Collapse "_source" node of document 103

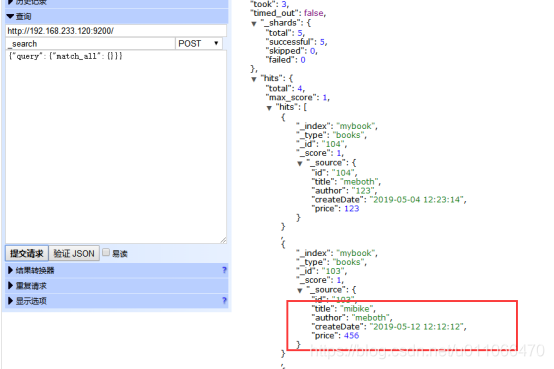click(x=300, y=291)
